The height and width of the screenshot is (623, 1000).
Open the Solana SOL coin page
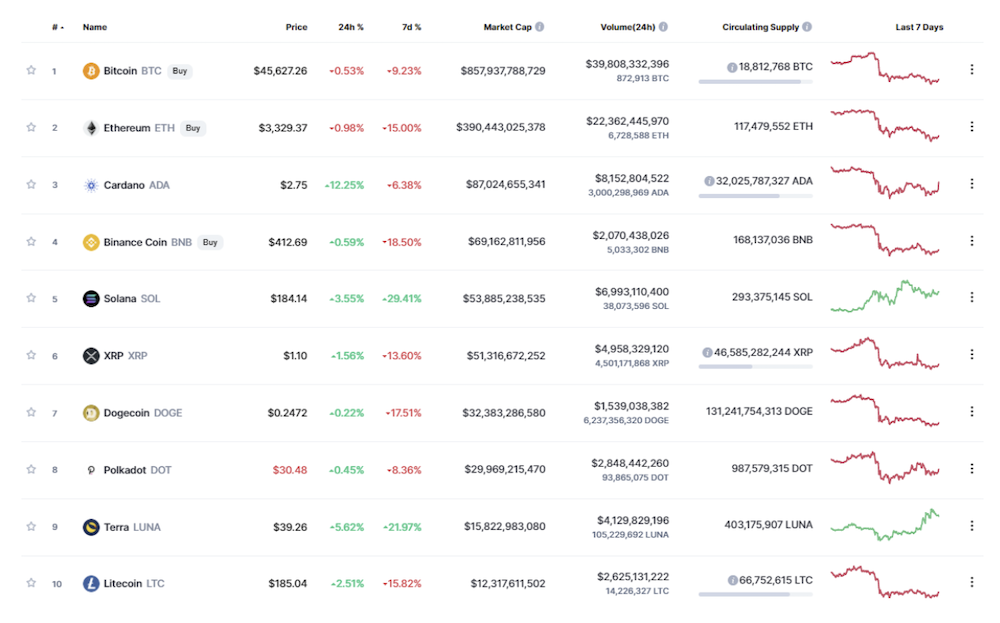(132, 298)
